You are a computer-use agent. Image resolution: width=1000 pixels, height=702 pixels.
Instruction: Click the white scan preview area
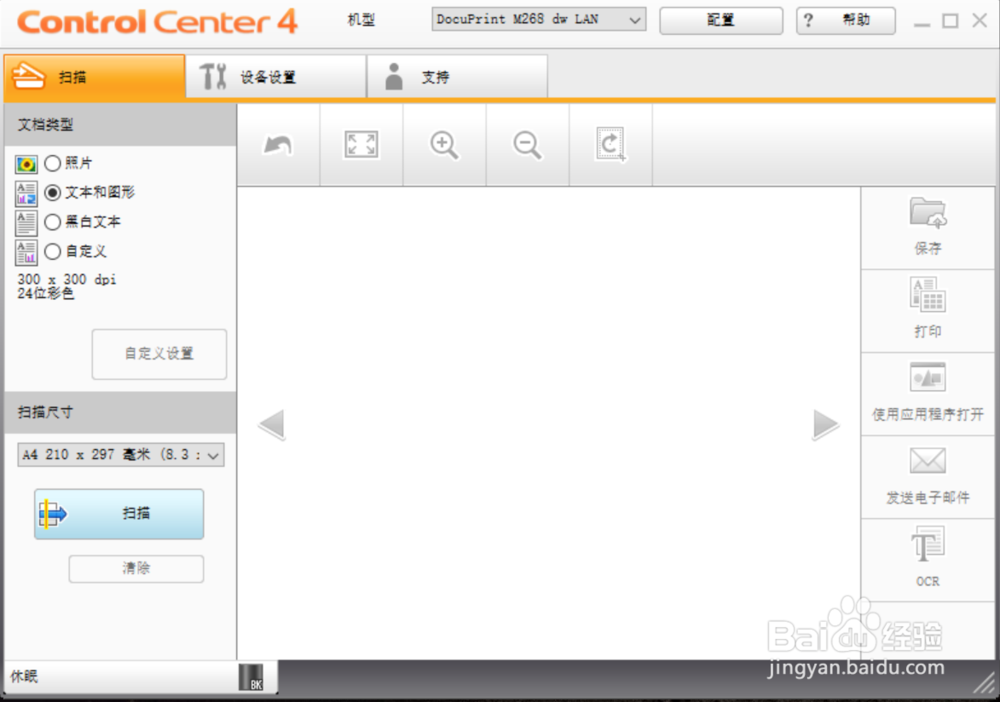pyautogui.click(x=548, y=423)
